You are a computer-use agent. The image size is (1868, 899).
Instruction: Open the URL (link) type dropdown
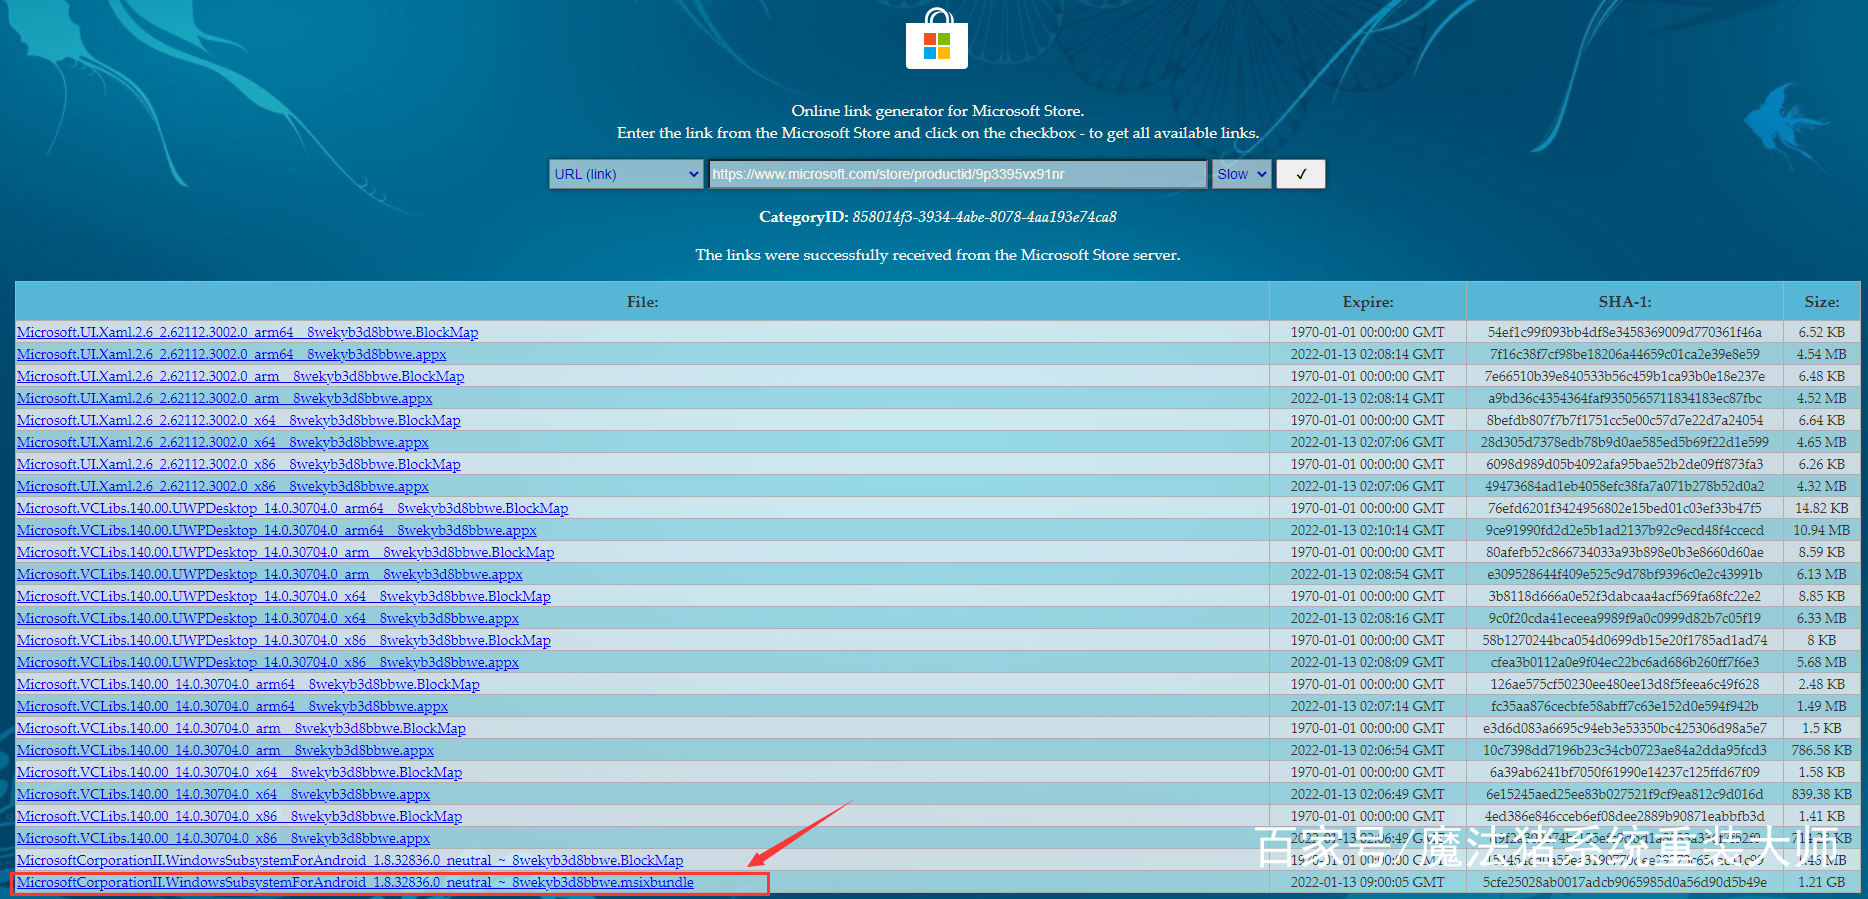coord(626,174)
